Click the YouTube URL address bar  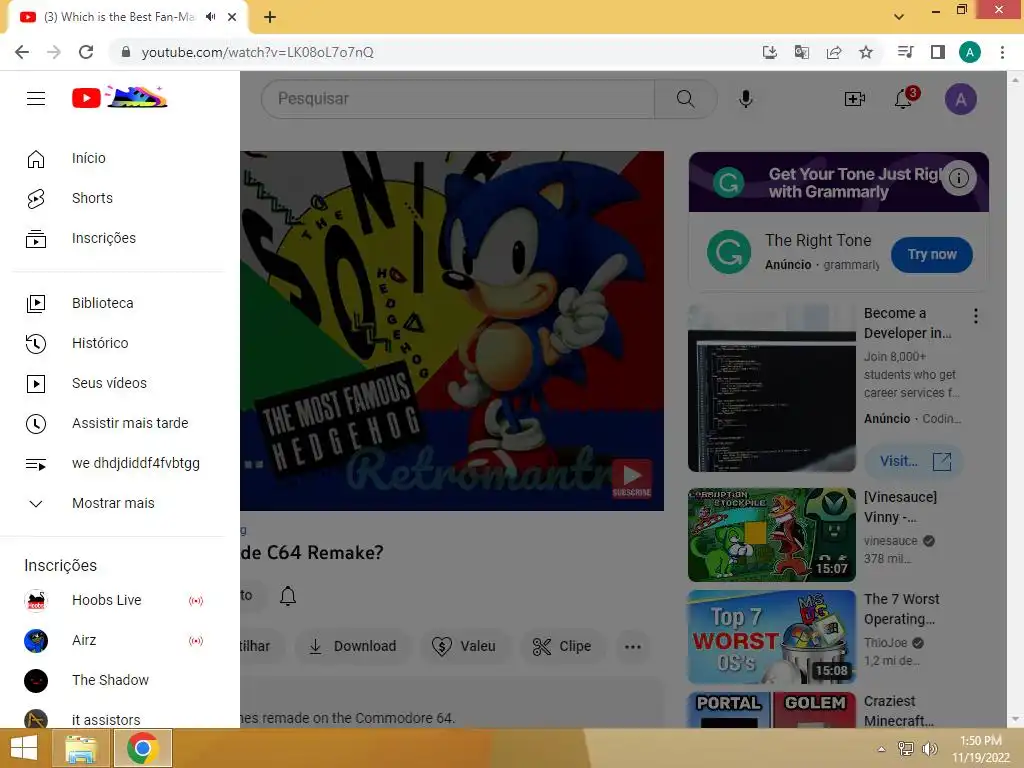click(x=431, y=52)
